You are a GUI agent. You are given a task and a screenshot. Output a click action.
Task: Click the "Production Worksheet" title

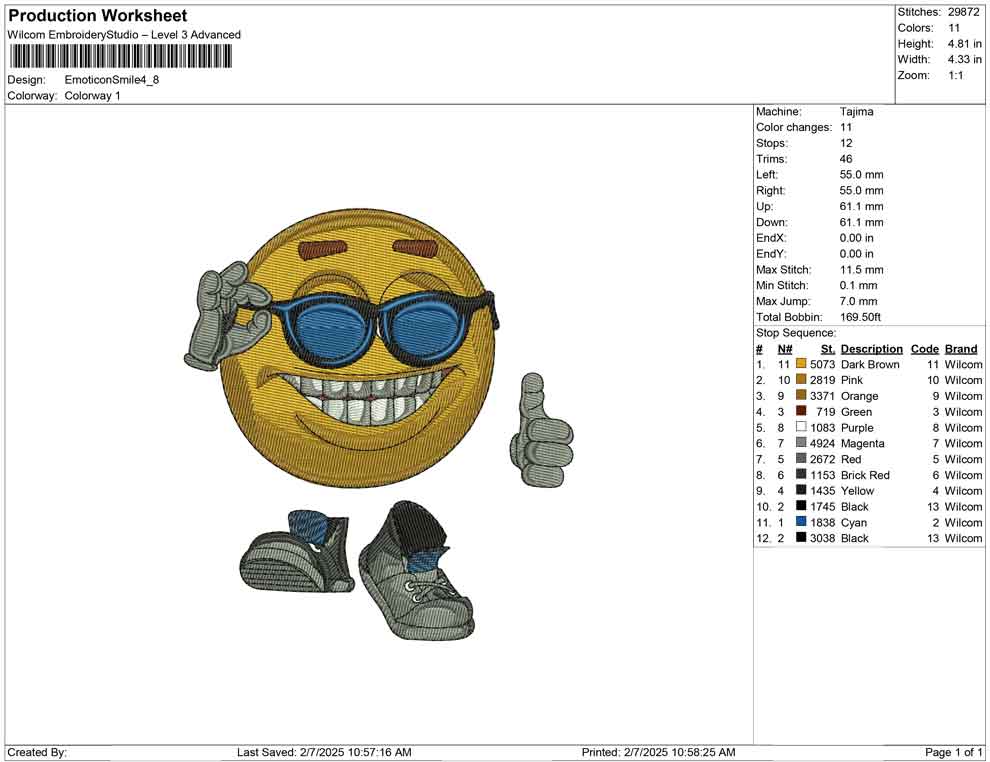pyautogui.click(x=98, y=16)
